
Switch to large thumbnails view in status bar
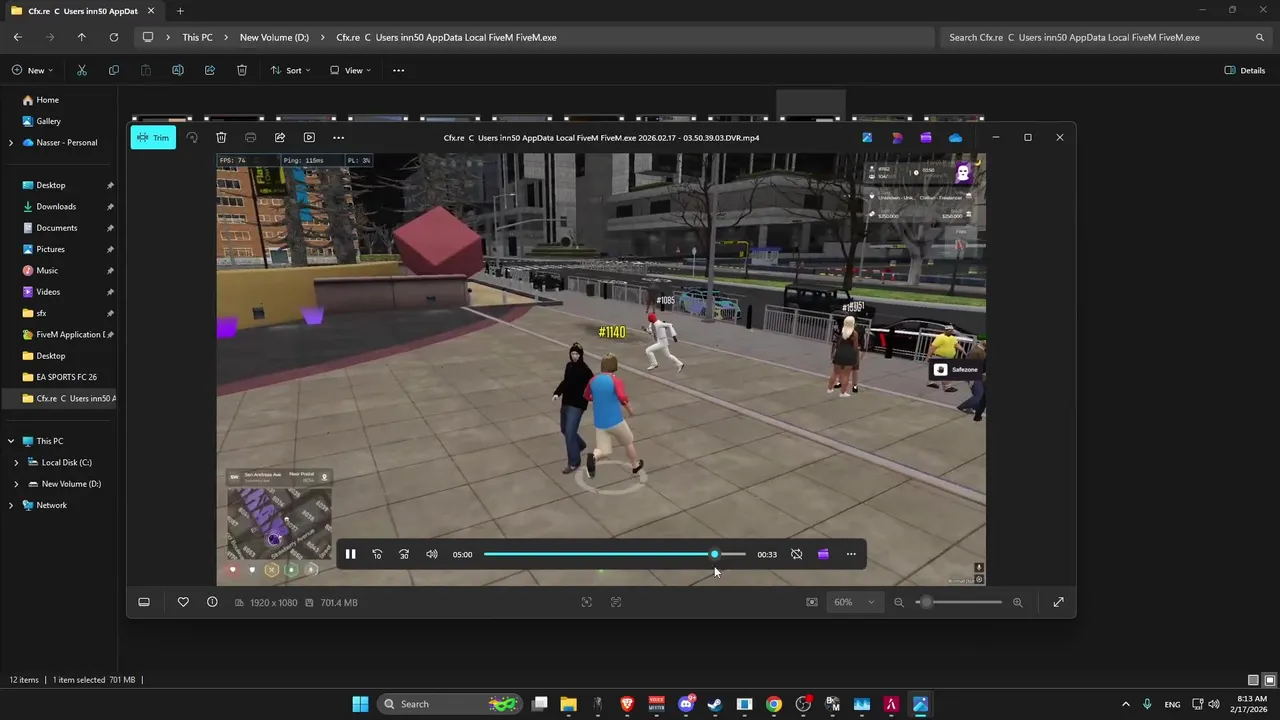1268,680
